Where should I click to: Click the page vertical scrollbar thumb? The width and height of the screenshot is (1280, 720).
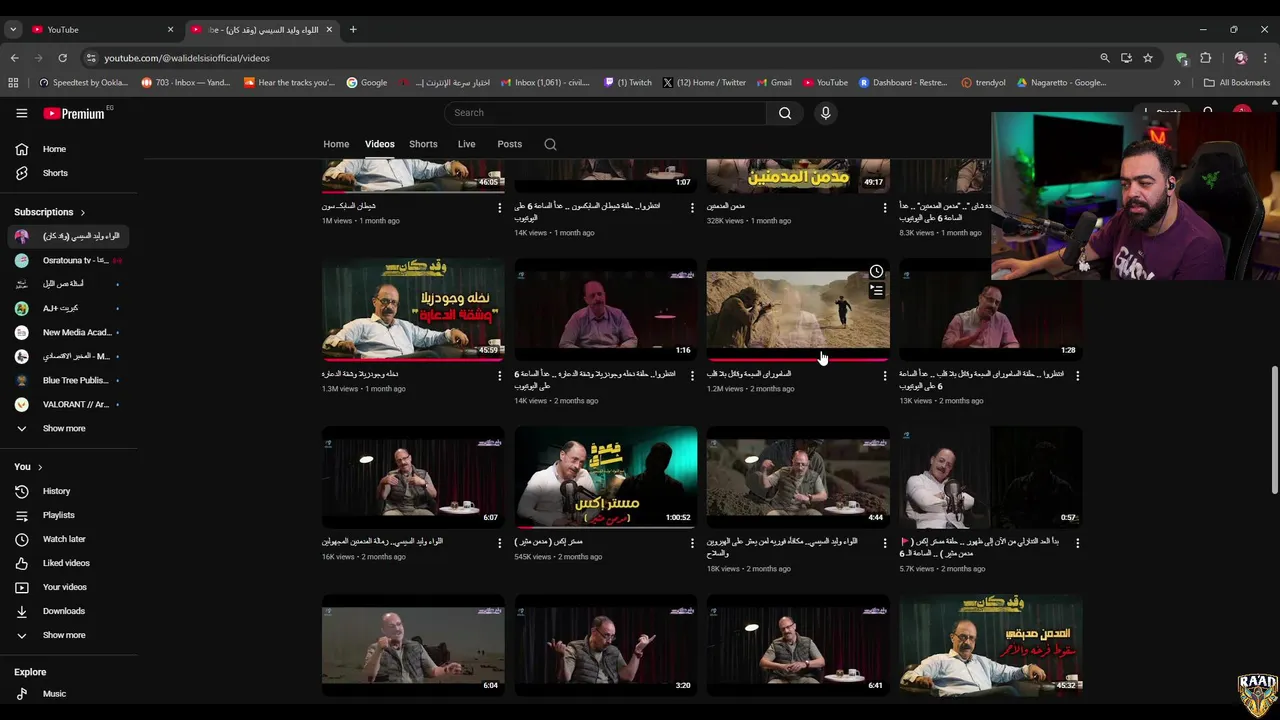(1274, 428)
